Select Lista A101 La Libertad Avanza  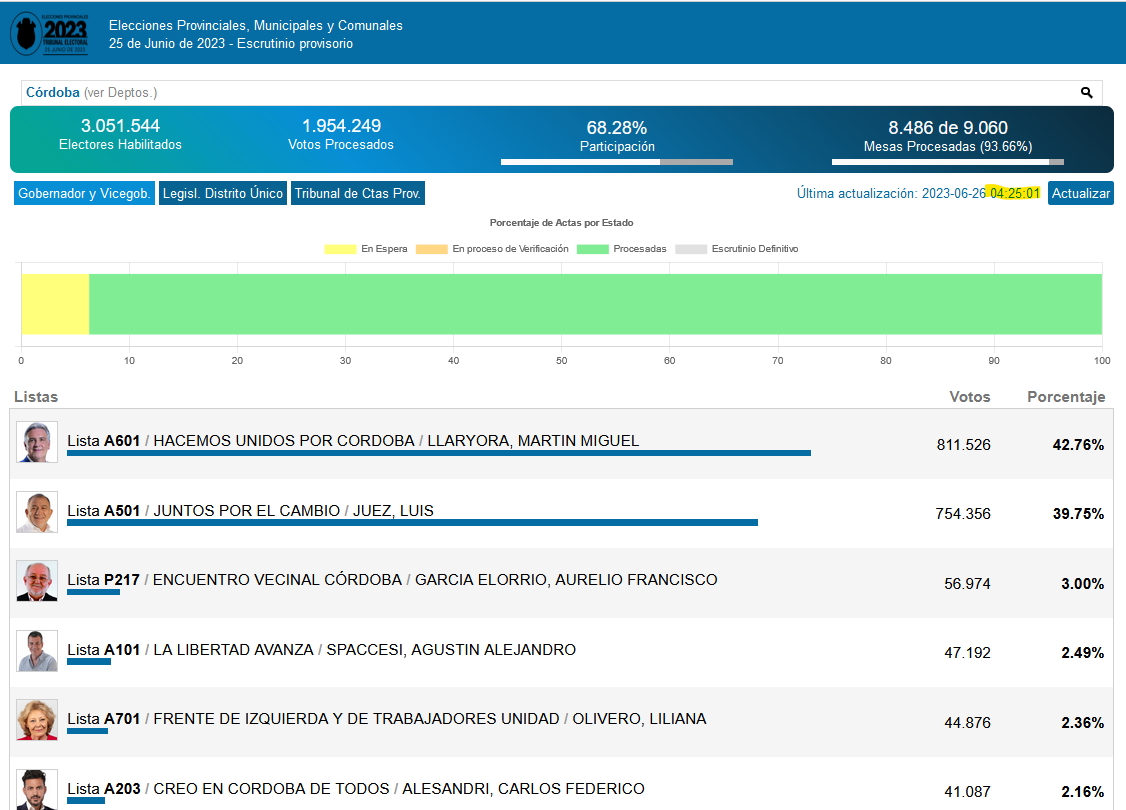pyautogui.click(x=322, y=650)
